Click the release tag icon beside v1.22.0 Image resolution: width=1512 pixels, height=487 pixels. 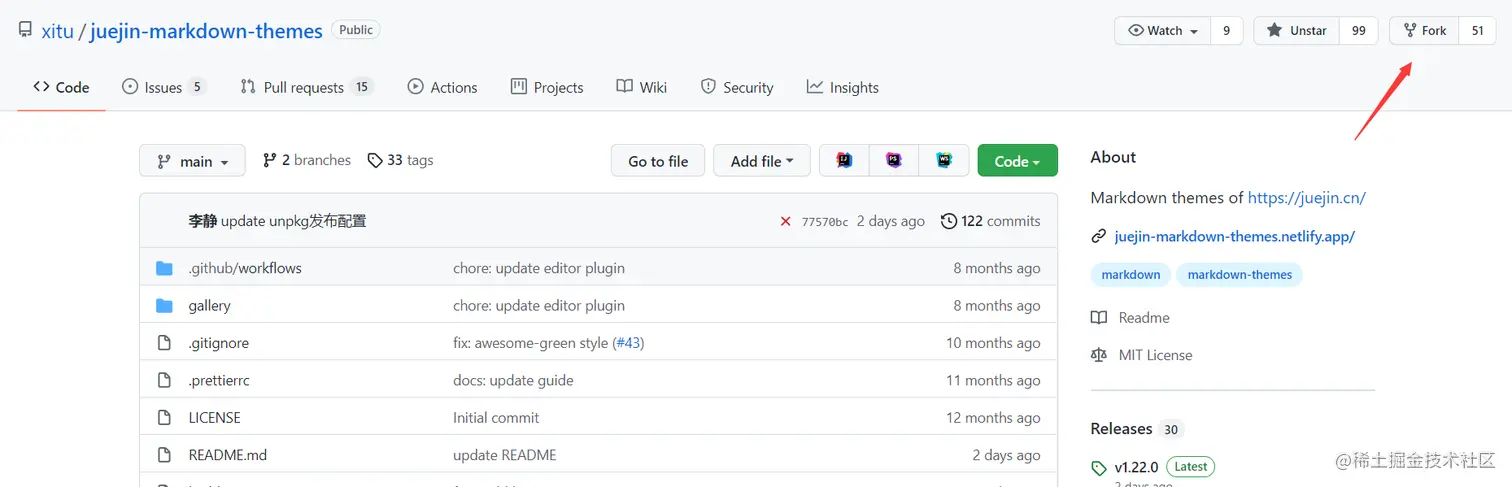pos(1099,468)
